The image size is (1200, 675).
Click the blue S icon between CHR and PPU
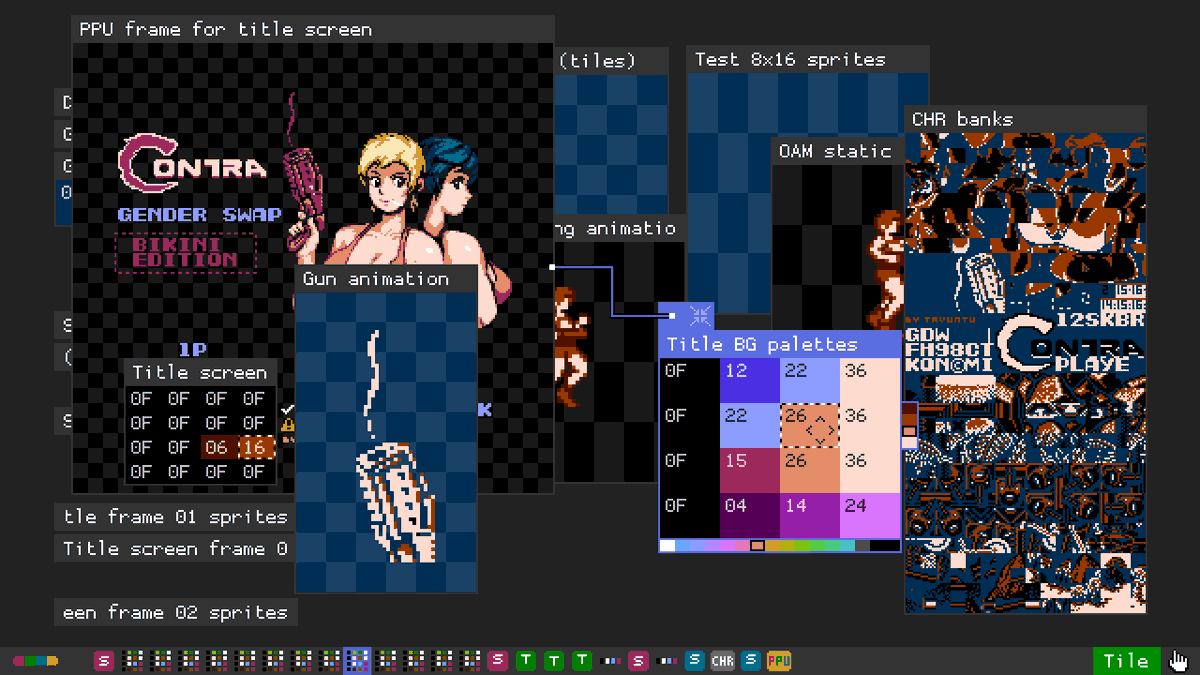click(x=751, y=661)
